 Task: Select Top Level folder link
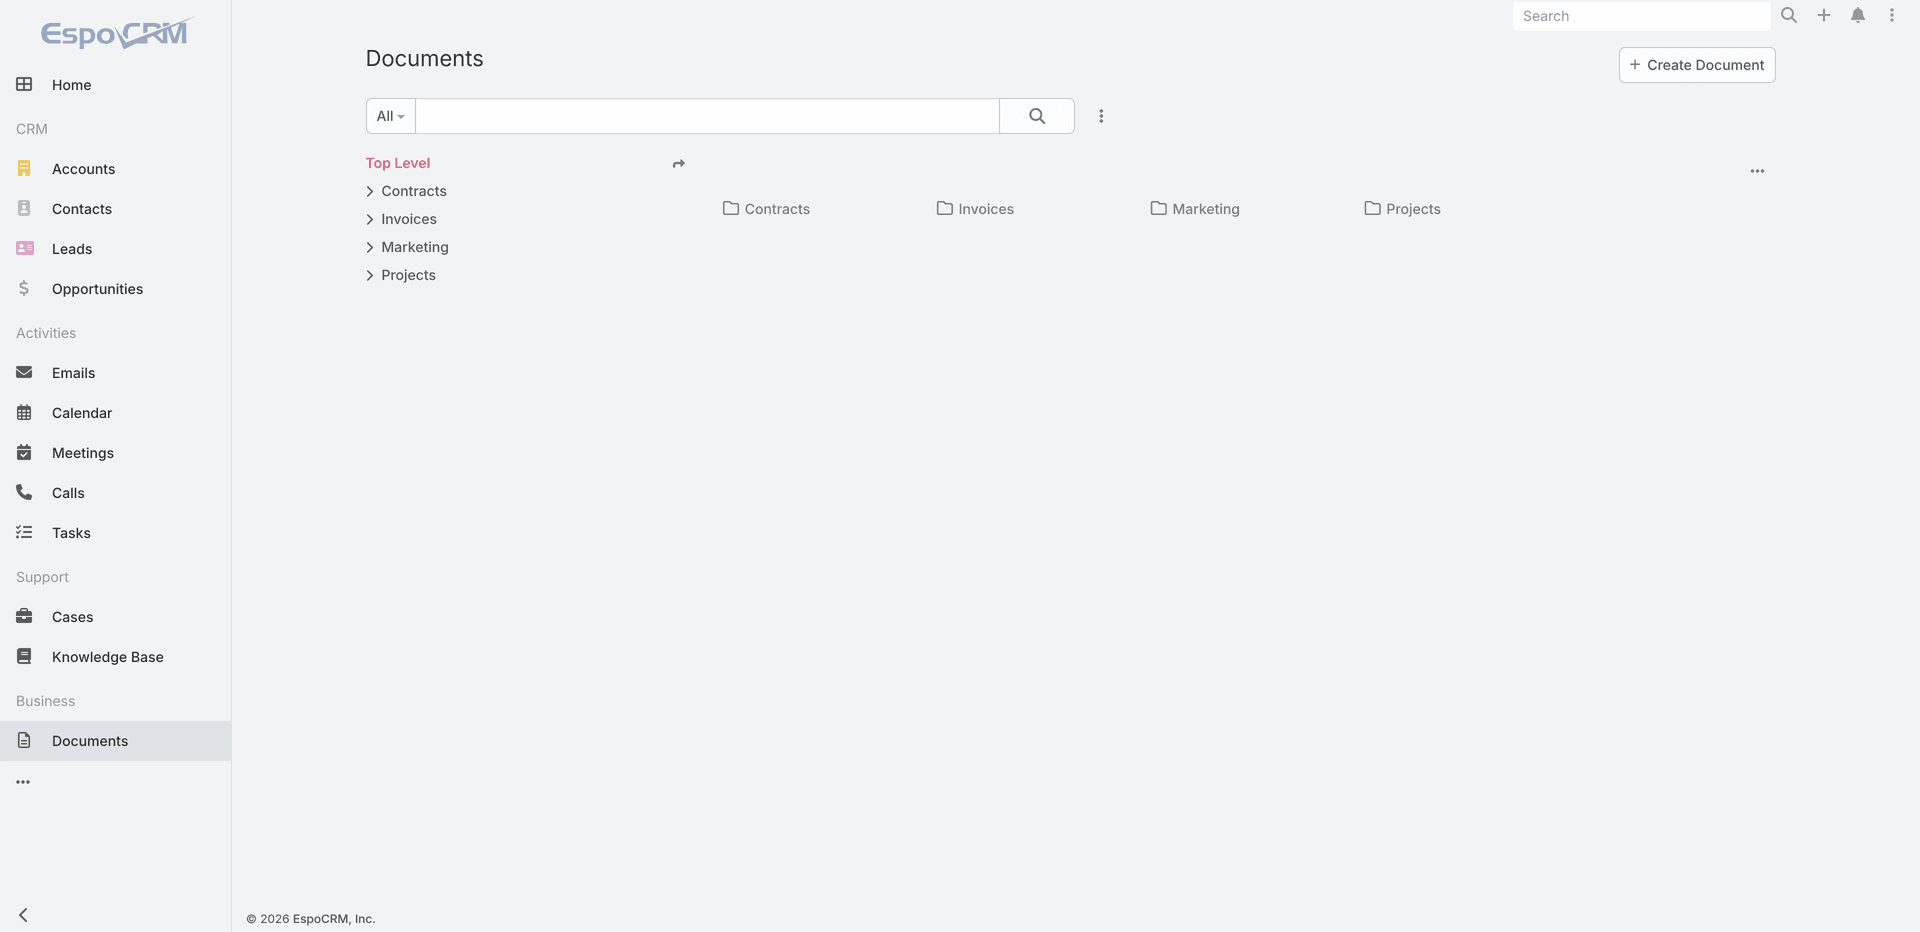coord(398,163)
